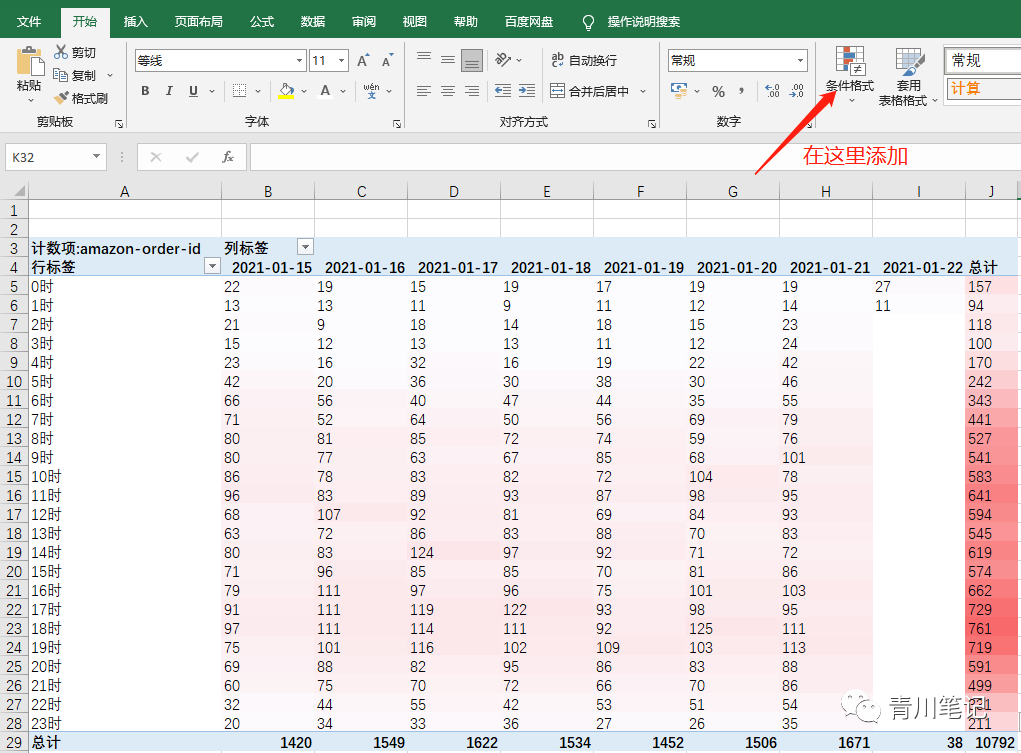Click the cell Borders icon
1021x753 pixels.
coord(240,91)
